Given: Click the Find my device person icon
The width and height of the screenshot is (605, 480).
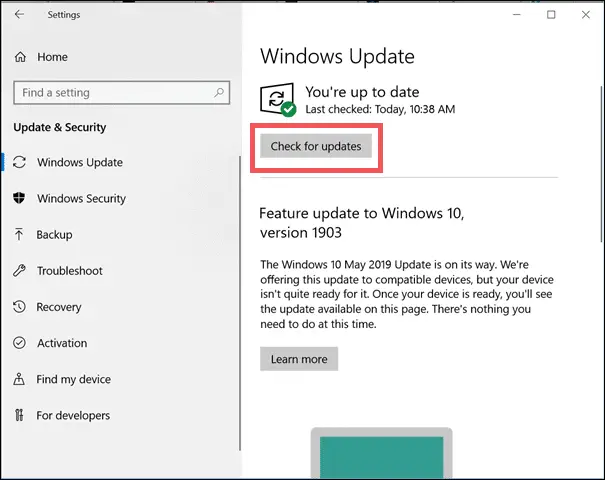Looking at the screenshot, I should tap(19, 379).
